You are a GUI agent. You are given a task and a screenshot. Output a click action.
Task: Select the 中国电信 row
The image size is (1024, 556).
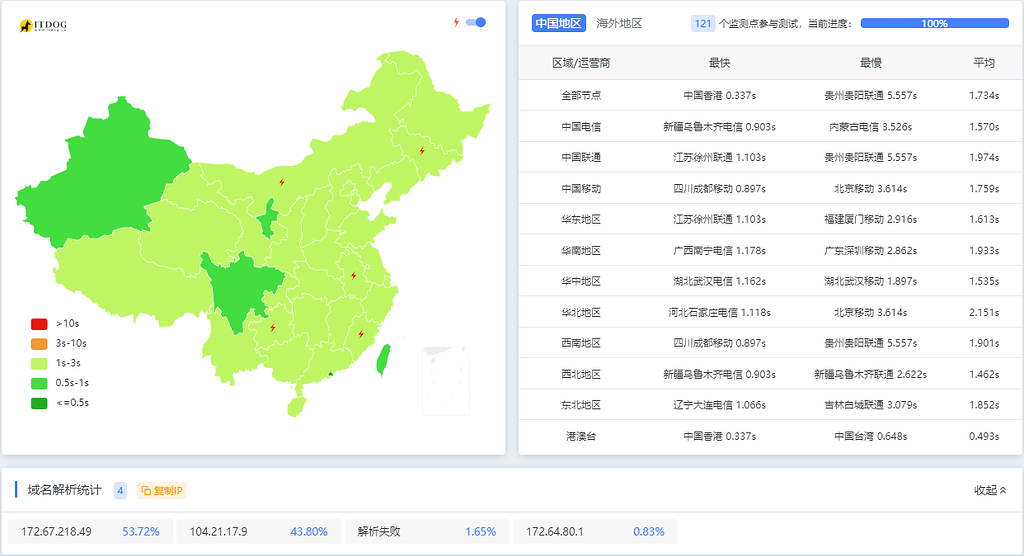(x=771, y=127)
